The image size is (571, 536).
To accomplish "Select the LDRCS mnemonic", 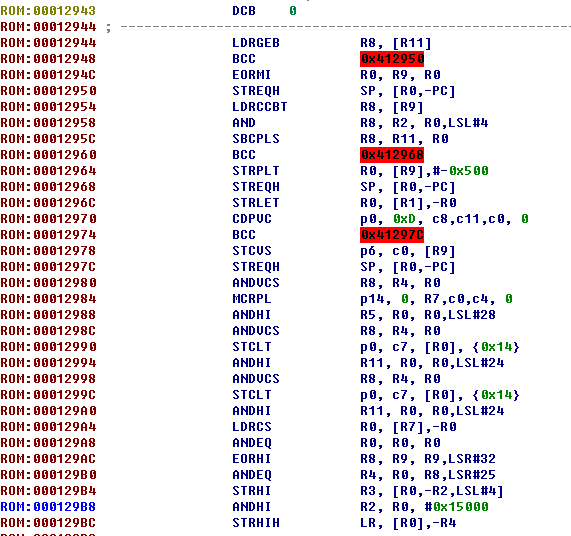I will coord(252,427).
